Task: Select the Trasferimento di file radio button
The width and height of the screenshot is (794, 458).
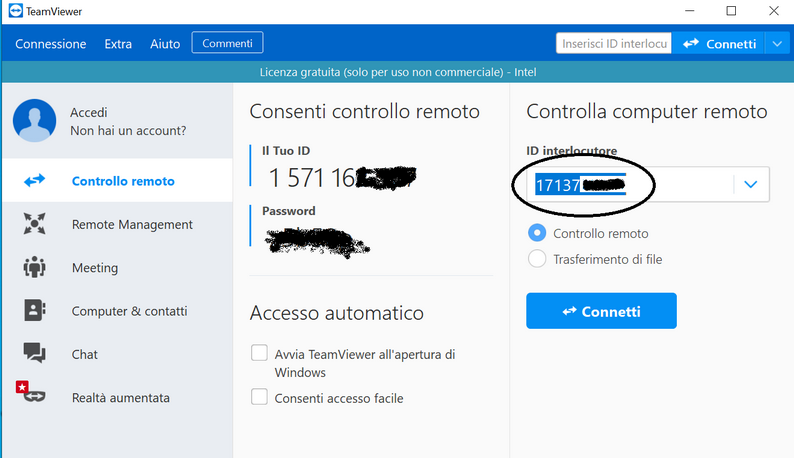Action: (x=537, y=259)
